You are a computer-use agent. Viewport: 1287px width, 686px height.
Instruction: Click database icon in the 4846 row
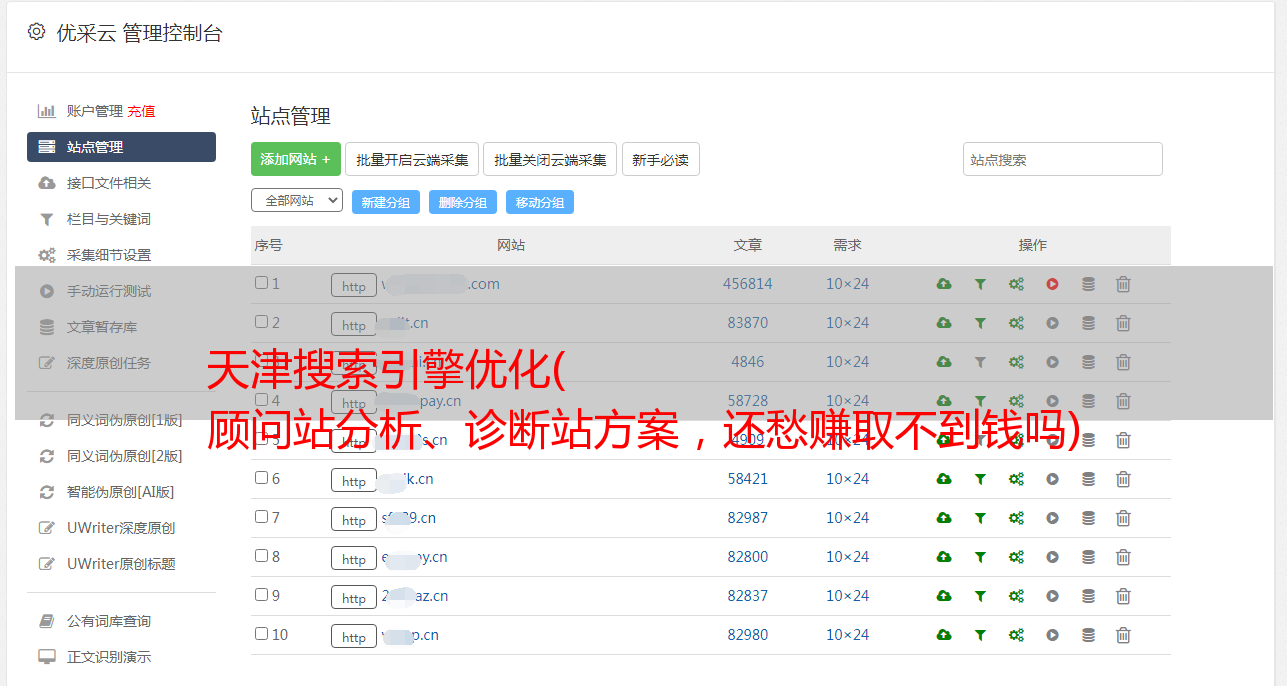pos(1088,362)
